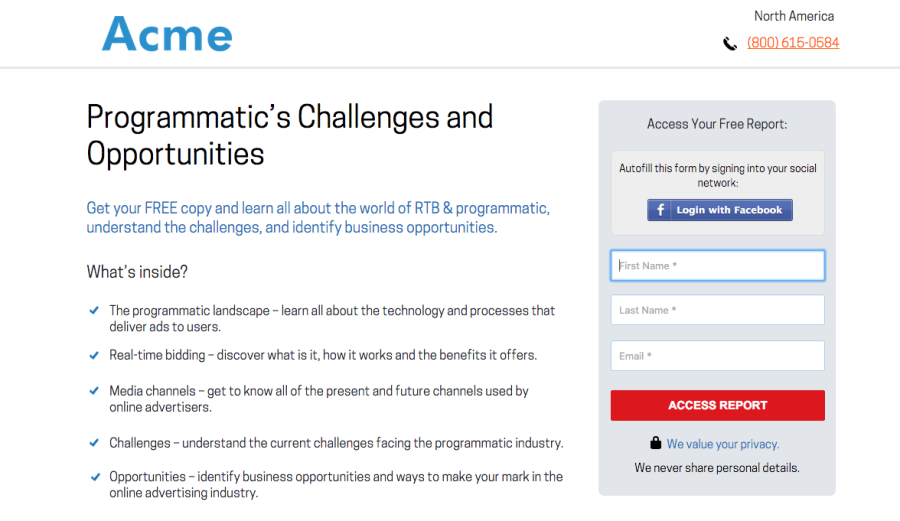Call the (800) 615-0584 phone link
This screenshot has width=900, height=521.
[793, 43]
